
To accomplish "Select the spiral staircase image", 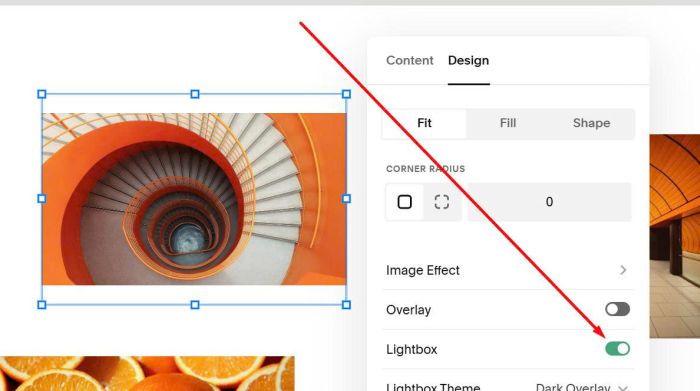I will coord(194,199).
